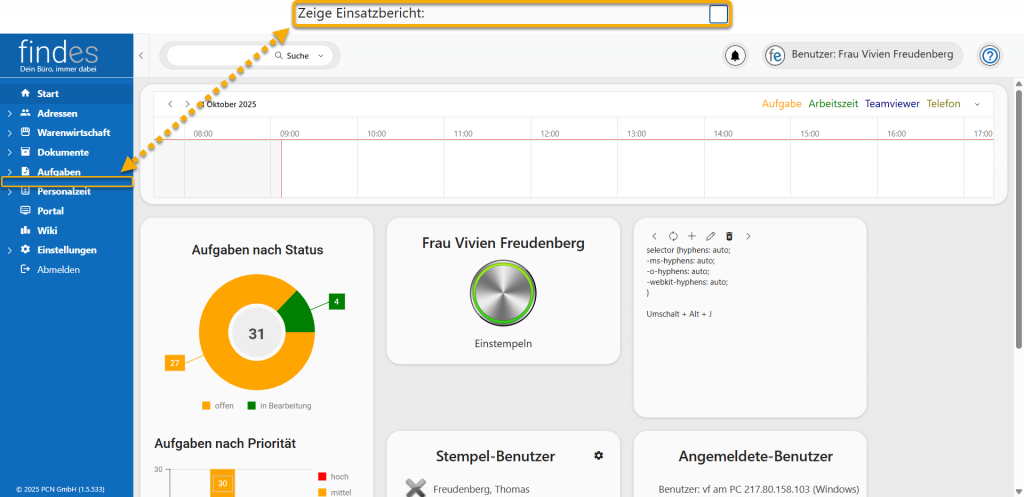The image size is (1024, 497).
Task: Expand timeline filter dropdown next to Telefon
Action: [976, 104]
